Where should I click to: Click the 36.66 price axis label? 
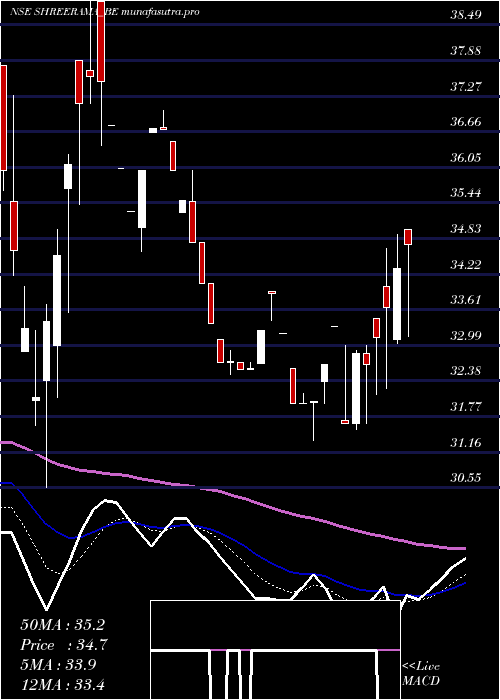click(466, 122)
